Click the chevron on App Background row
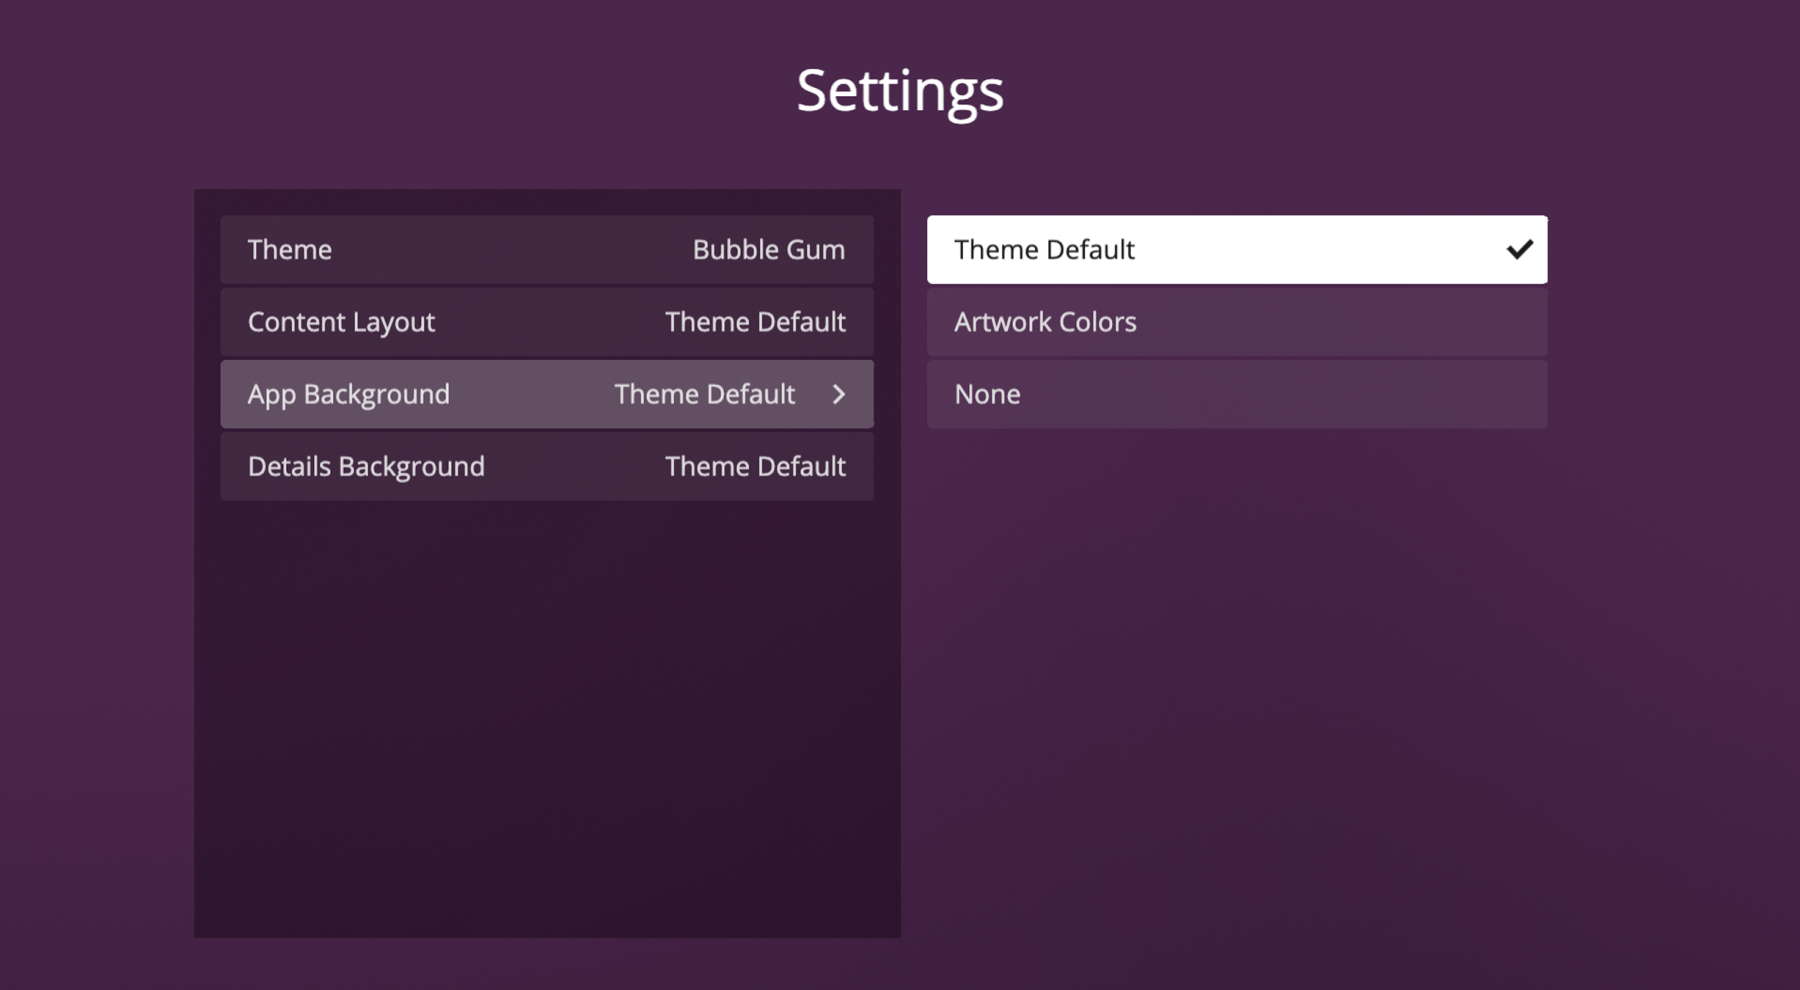 (839, 394)
